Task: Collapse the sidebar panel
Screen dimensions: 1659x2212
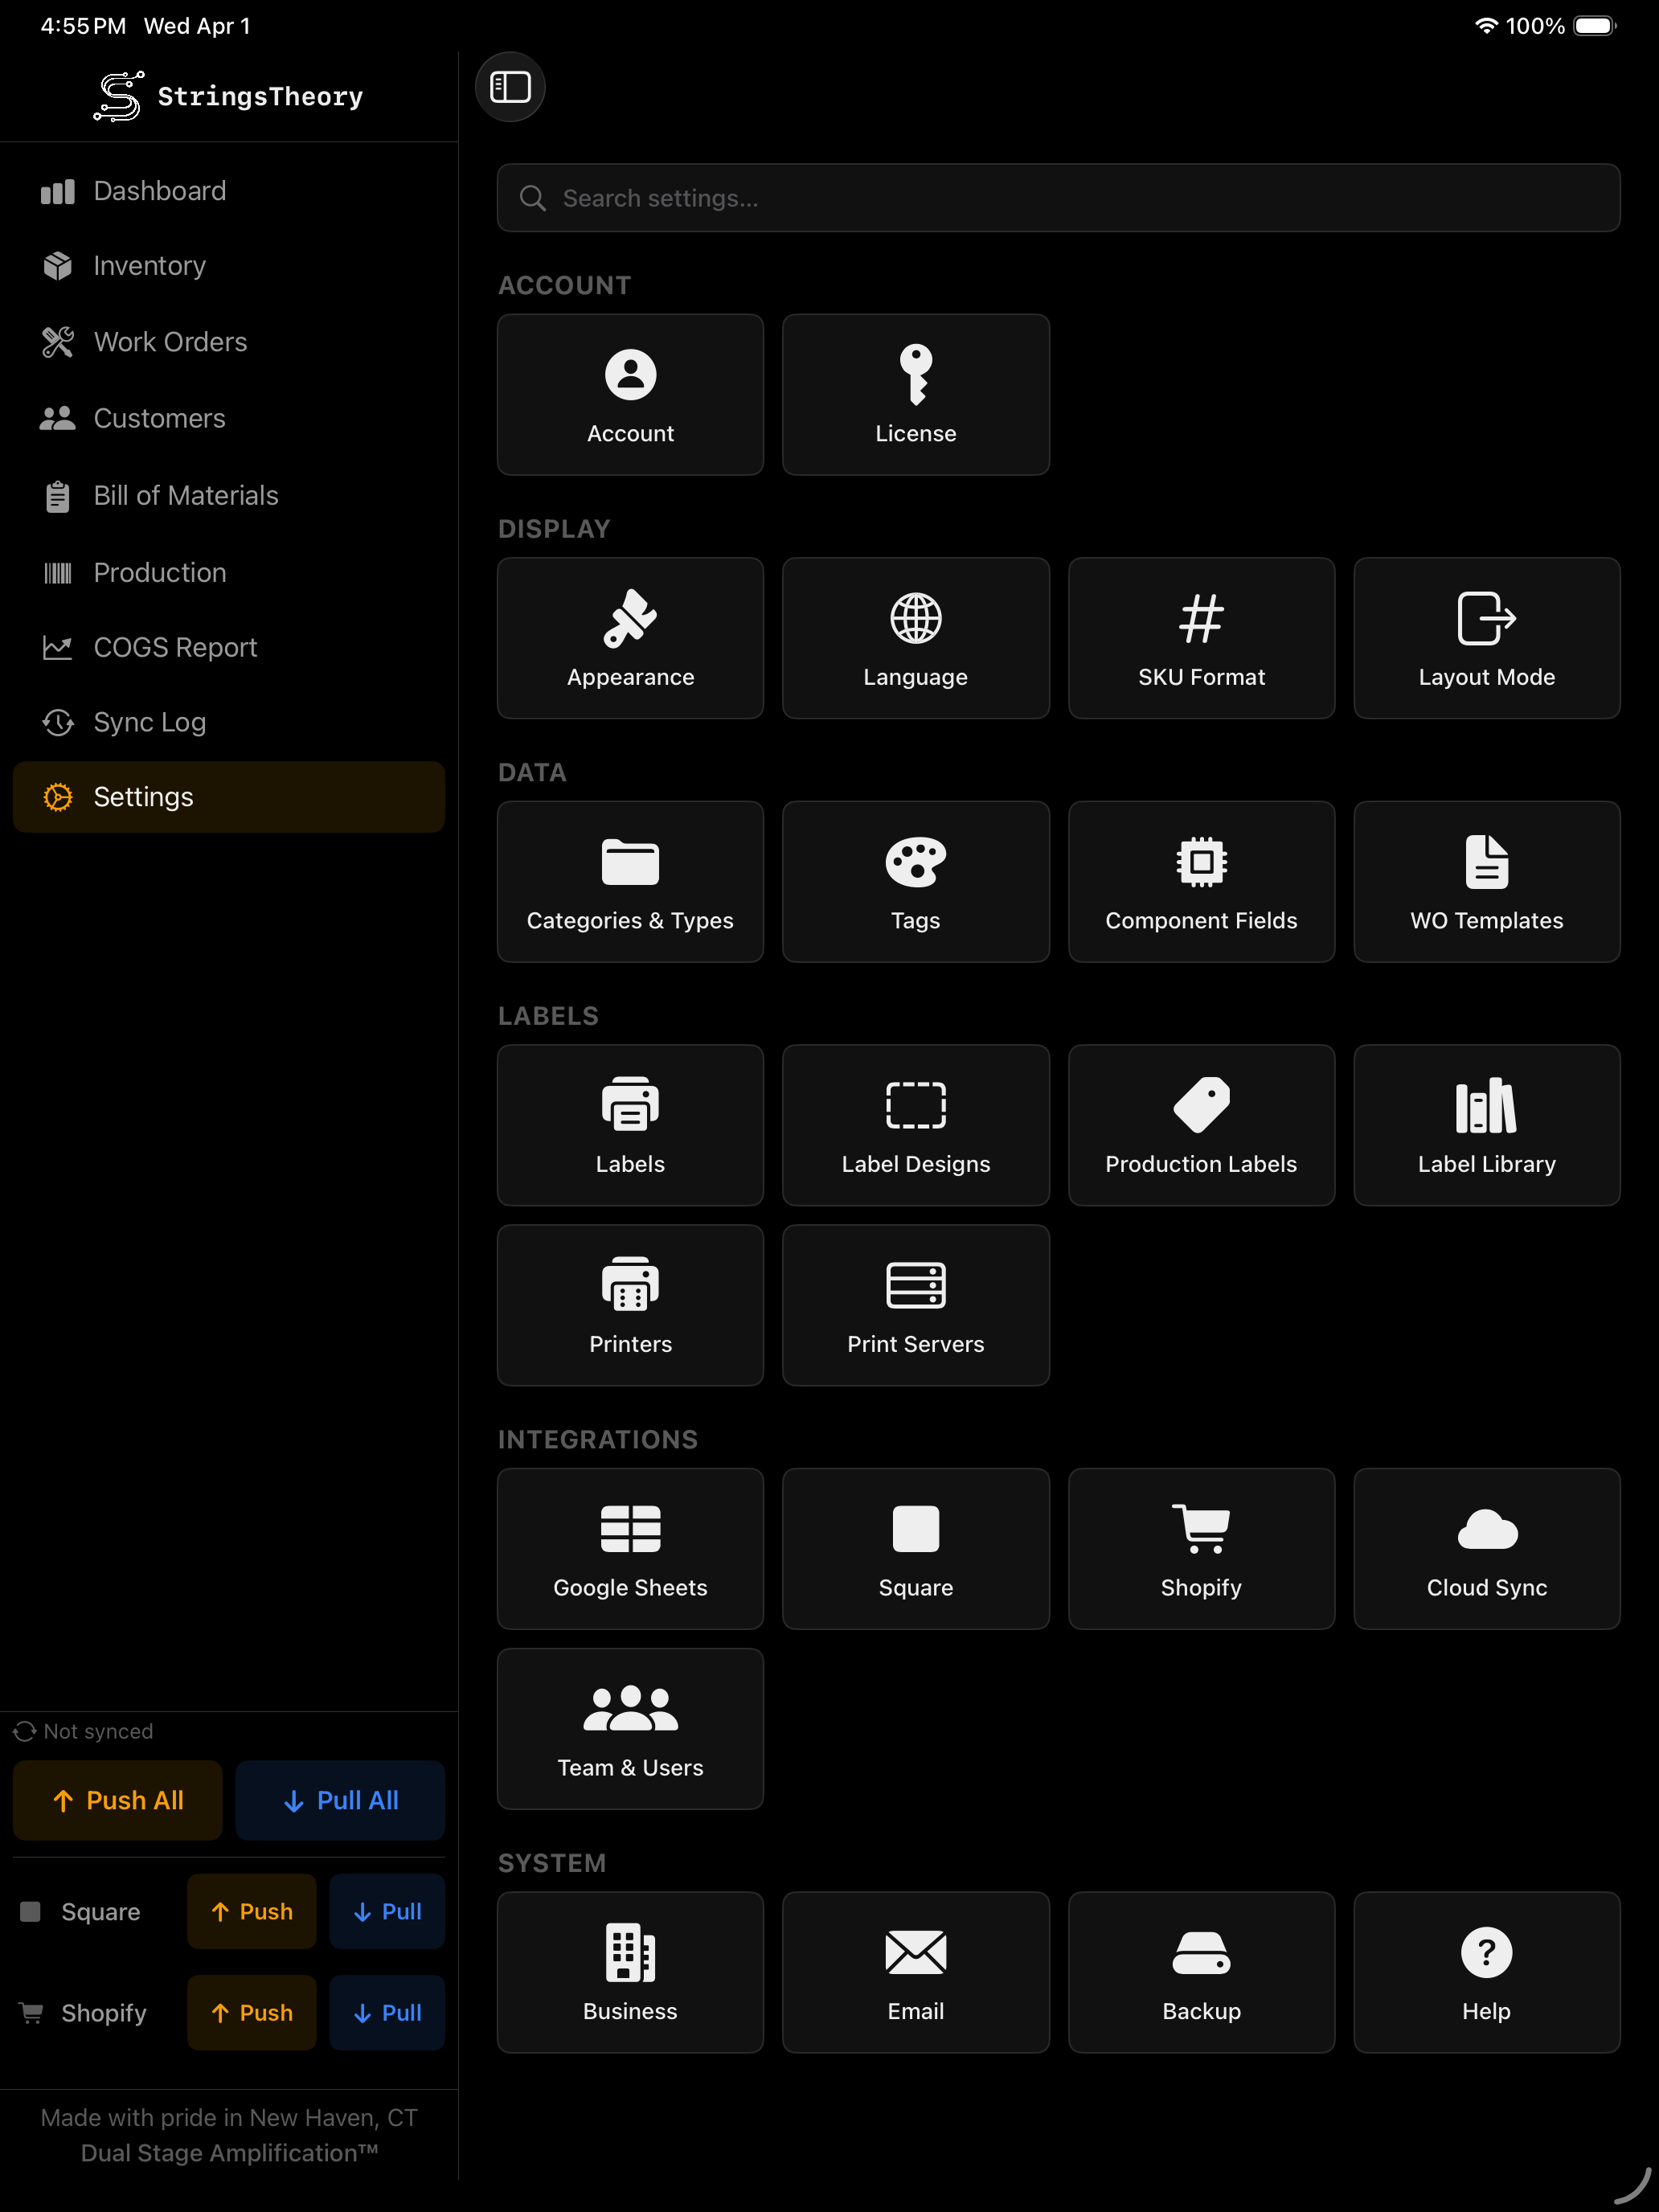Action: (x=510, y=87)
